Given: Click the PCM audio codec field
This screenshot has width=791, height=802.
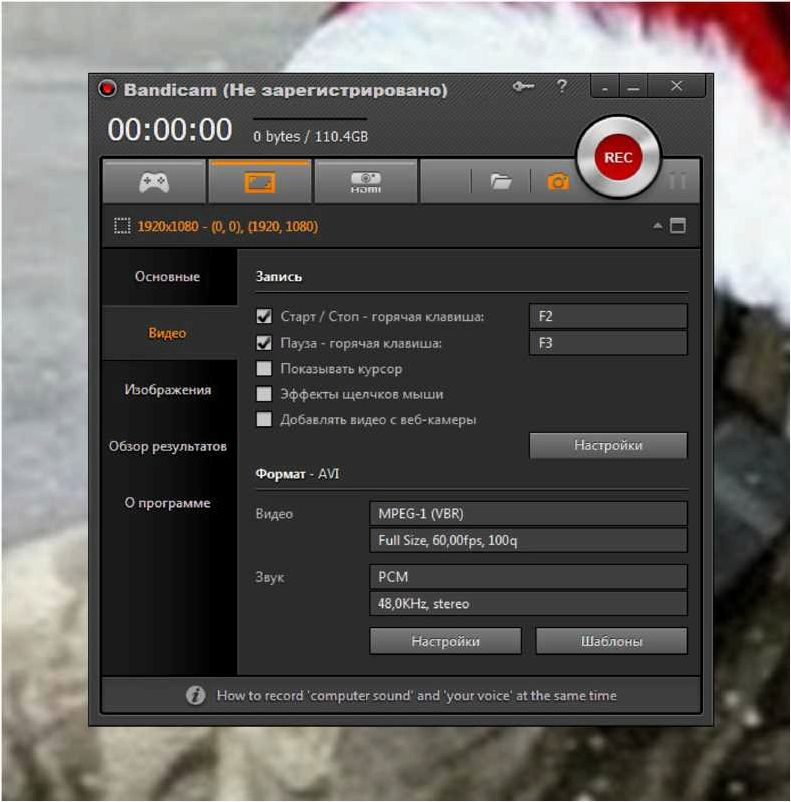Looking at the screenshot, I should coord(528,577).
